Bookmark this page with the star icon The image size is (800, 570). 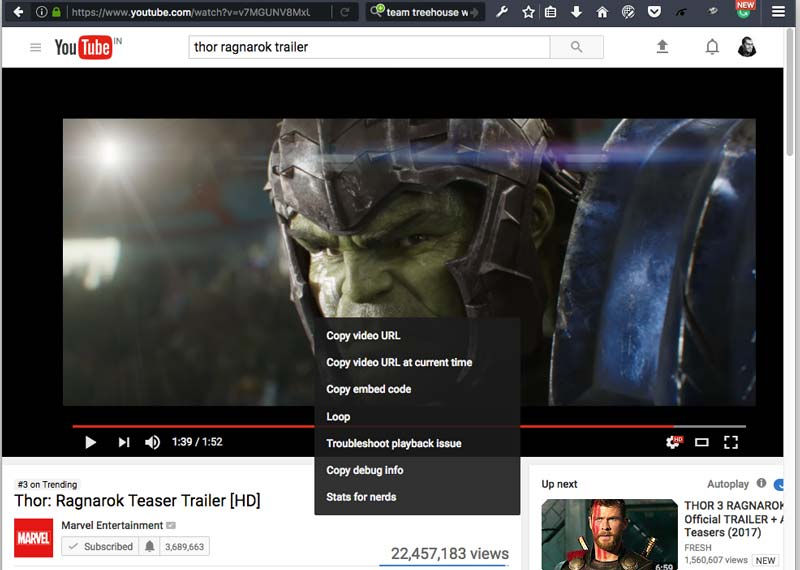coord(528,12)
